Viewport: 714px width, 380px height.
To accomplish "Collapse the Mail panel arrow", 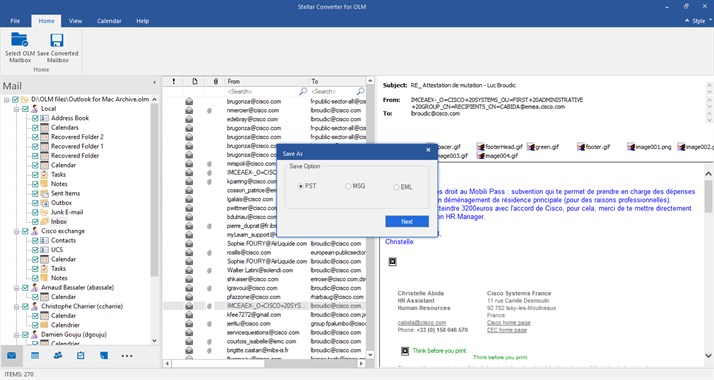I will [x=154, y=82].
